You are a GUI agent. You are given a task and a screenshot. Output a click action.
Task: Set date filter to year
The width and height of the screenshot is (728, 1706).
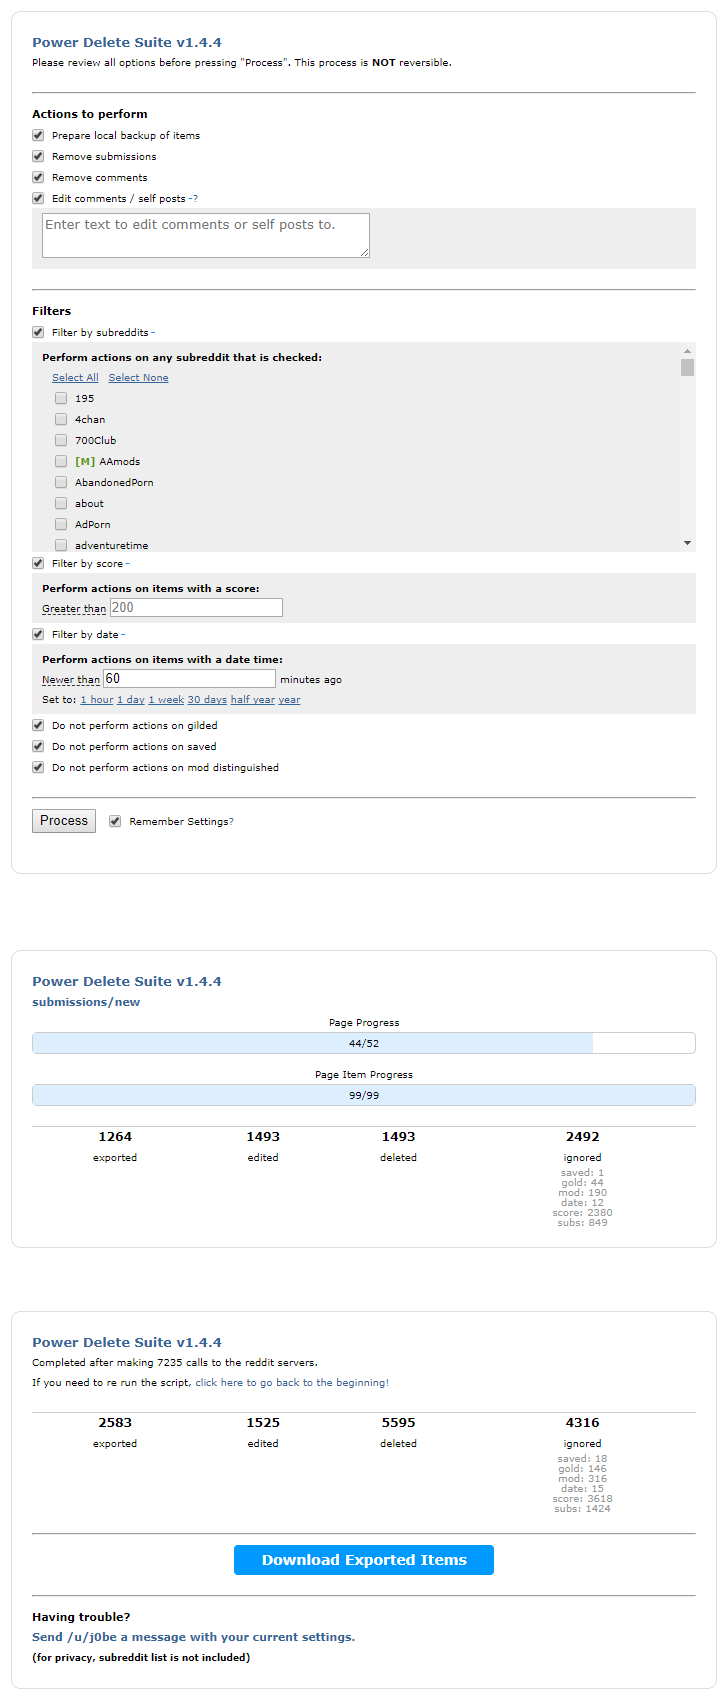pyautogui.click(x=289, y=700)
